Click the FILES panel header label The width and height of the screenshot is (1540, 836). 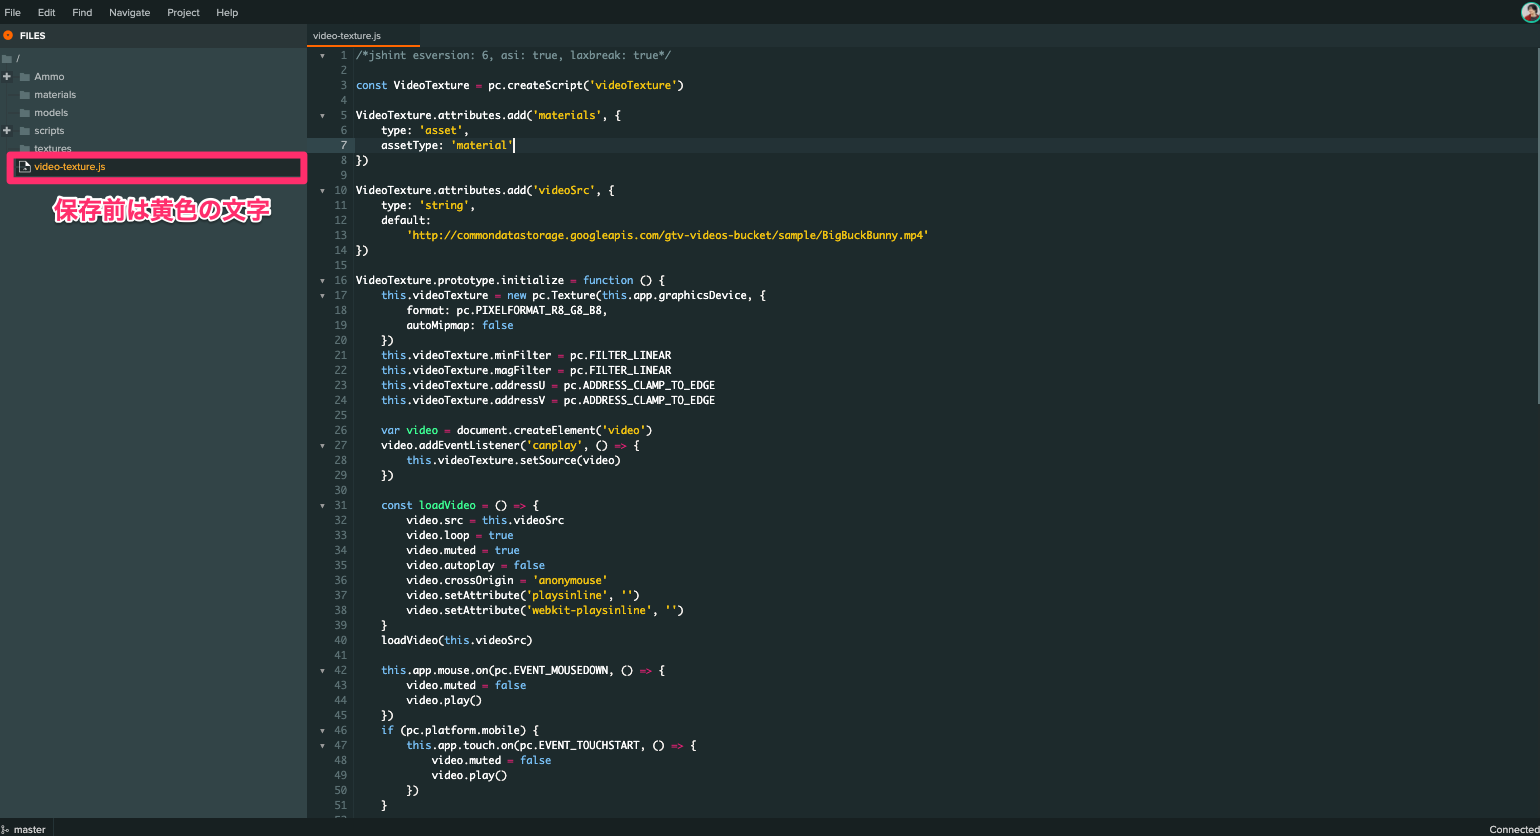coord(33,35)
